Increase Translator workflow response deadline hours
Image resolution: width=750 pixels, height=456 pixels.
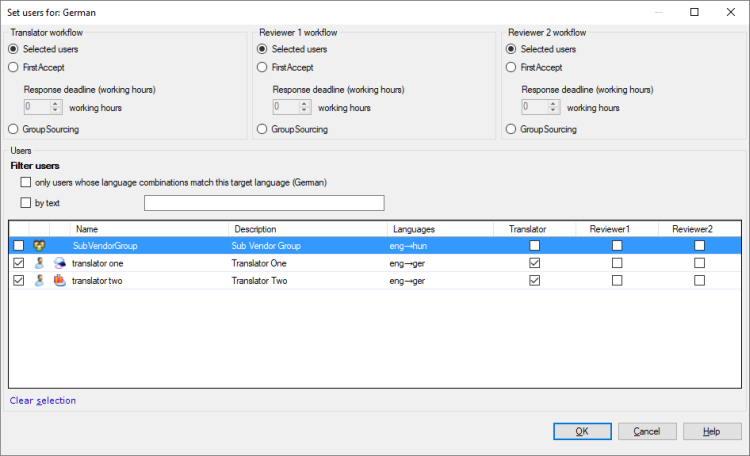(x=56, y=103)
